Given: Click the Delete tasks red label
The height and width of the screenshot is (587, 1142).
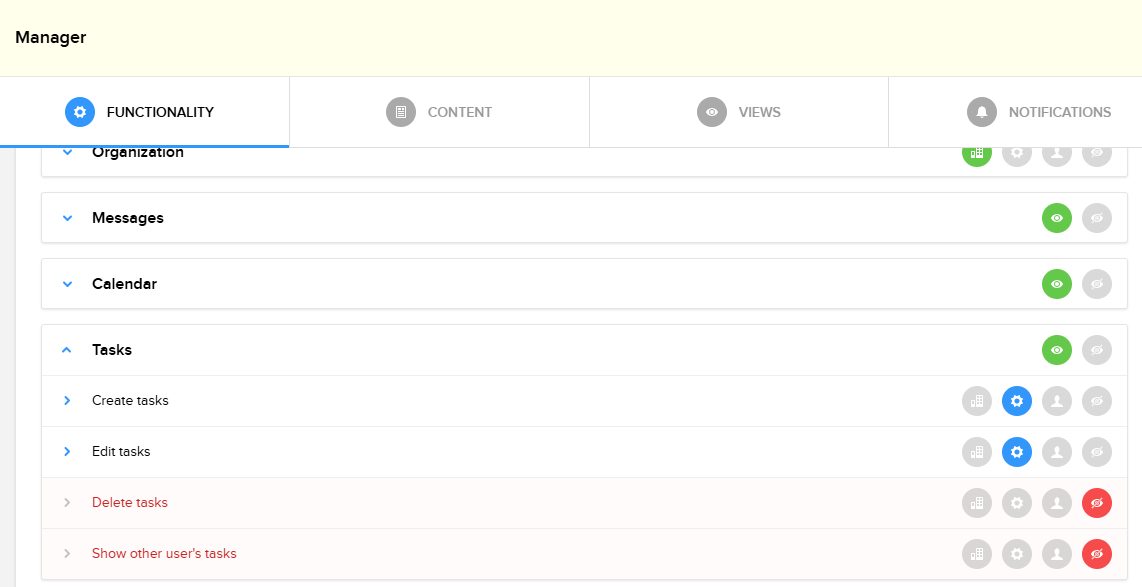Looking at the screenshot, I should click(129, 502).
